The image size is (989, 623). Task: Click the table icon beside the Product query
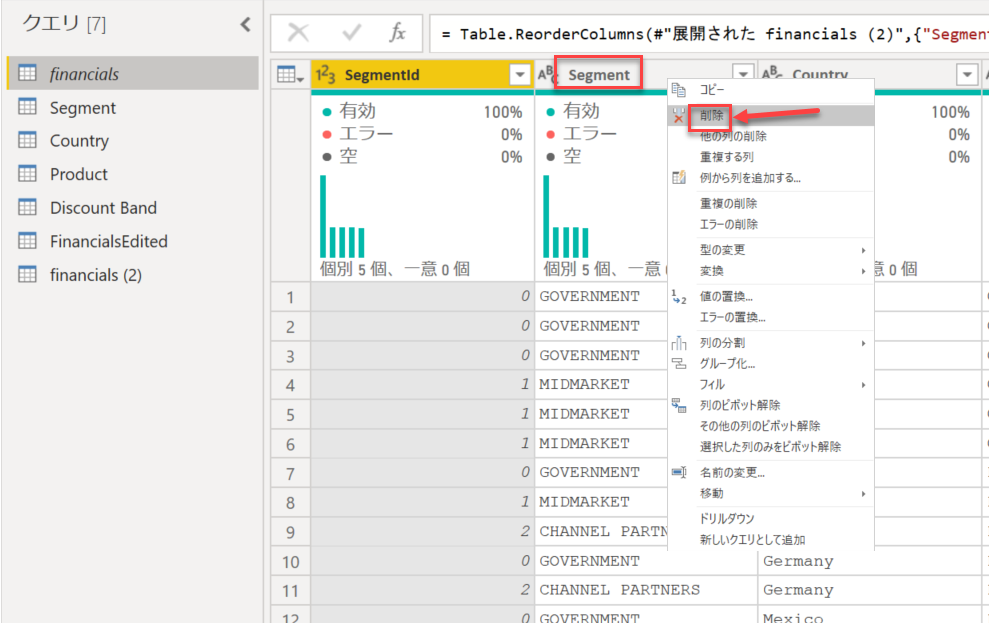[x=27, y=173]
